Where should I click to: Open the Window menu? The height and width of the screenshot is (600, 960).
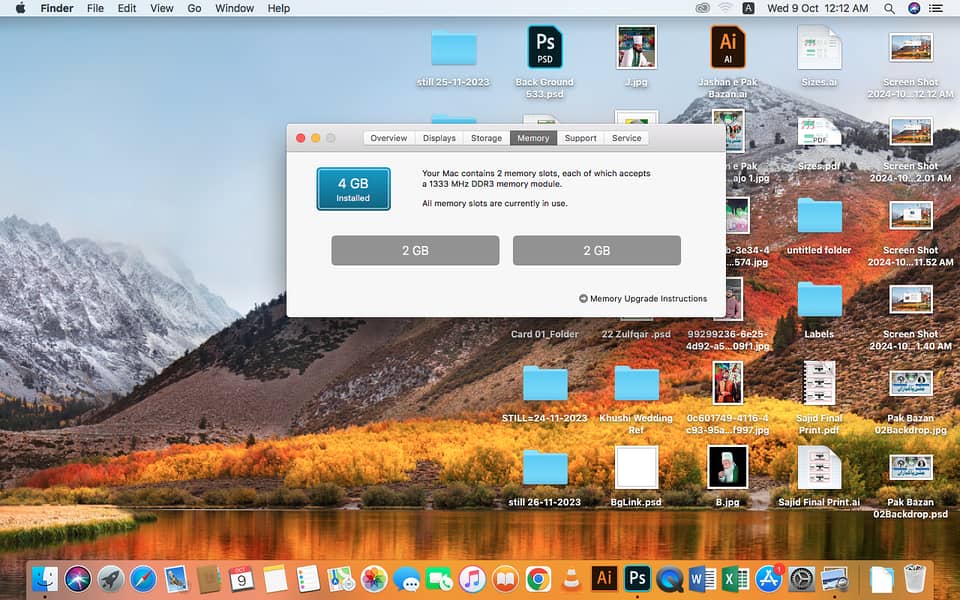[x=234, y=8]
